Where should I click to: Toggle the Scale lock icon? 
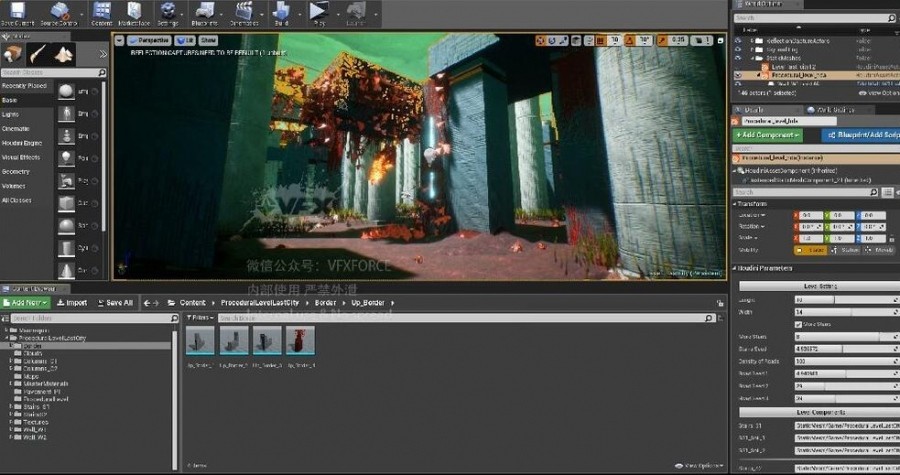click(x=891, y=238)
